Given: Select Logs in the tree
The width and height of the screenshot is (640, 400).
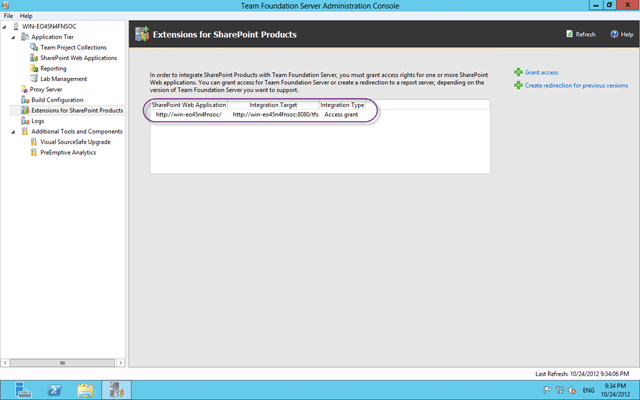Looking at the screenshot, I should (38, 121).
